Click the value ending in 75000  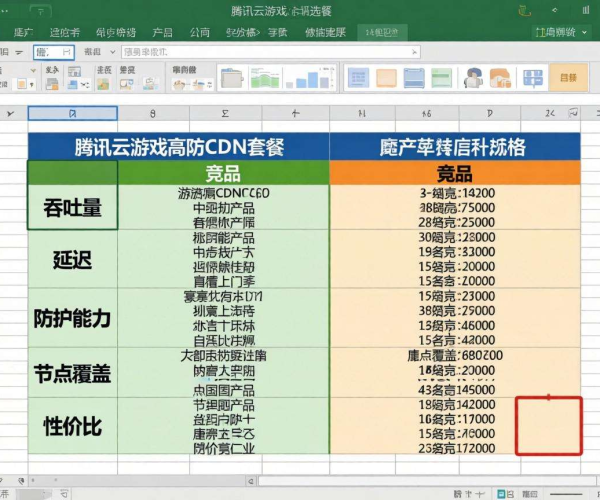457,208
